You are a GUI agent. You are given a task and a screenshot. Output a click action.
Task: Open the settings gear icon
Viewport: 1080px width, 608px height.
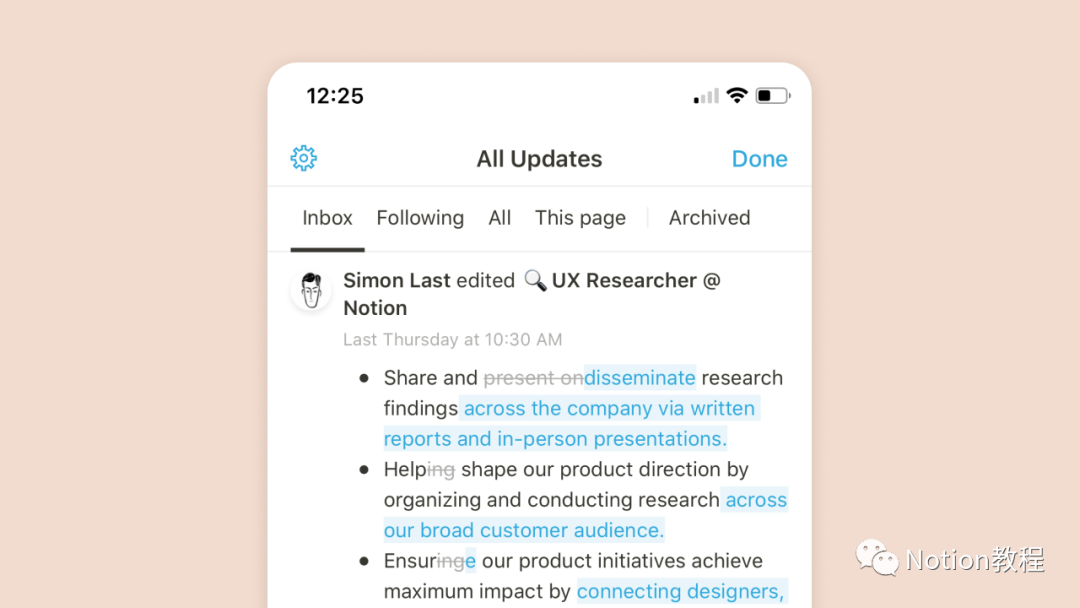304,158
